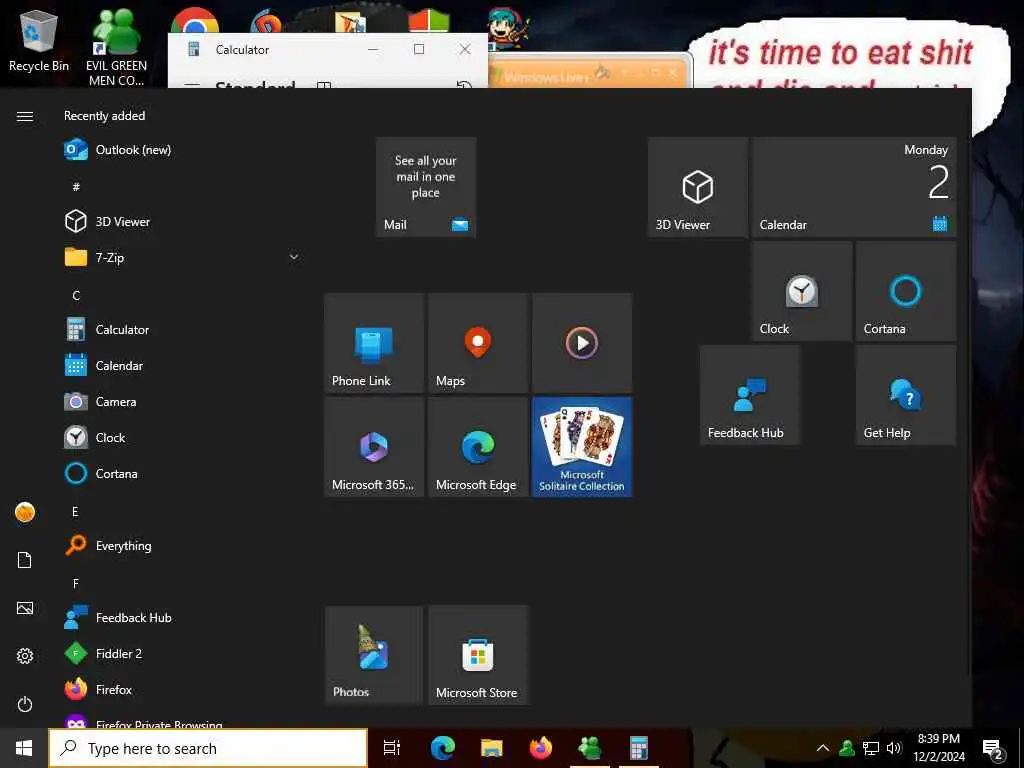Open the volume tray icon

pyautogui.click(x=894, y=748)
